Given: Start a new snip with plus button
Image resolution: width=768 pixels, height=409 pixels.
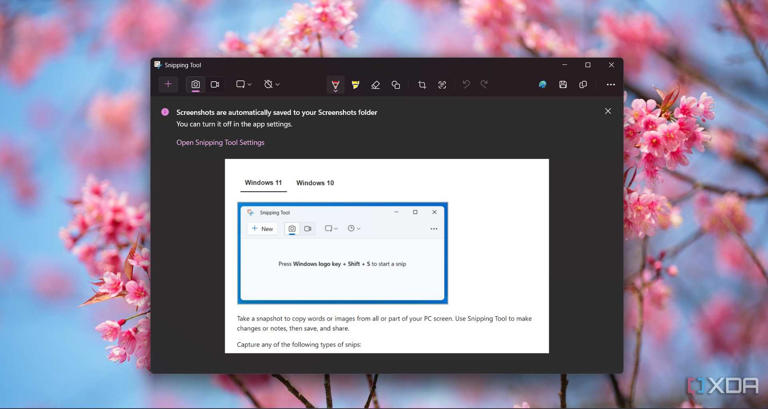Looking at the screenshot, I should click(x=168, y=84).
